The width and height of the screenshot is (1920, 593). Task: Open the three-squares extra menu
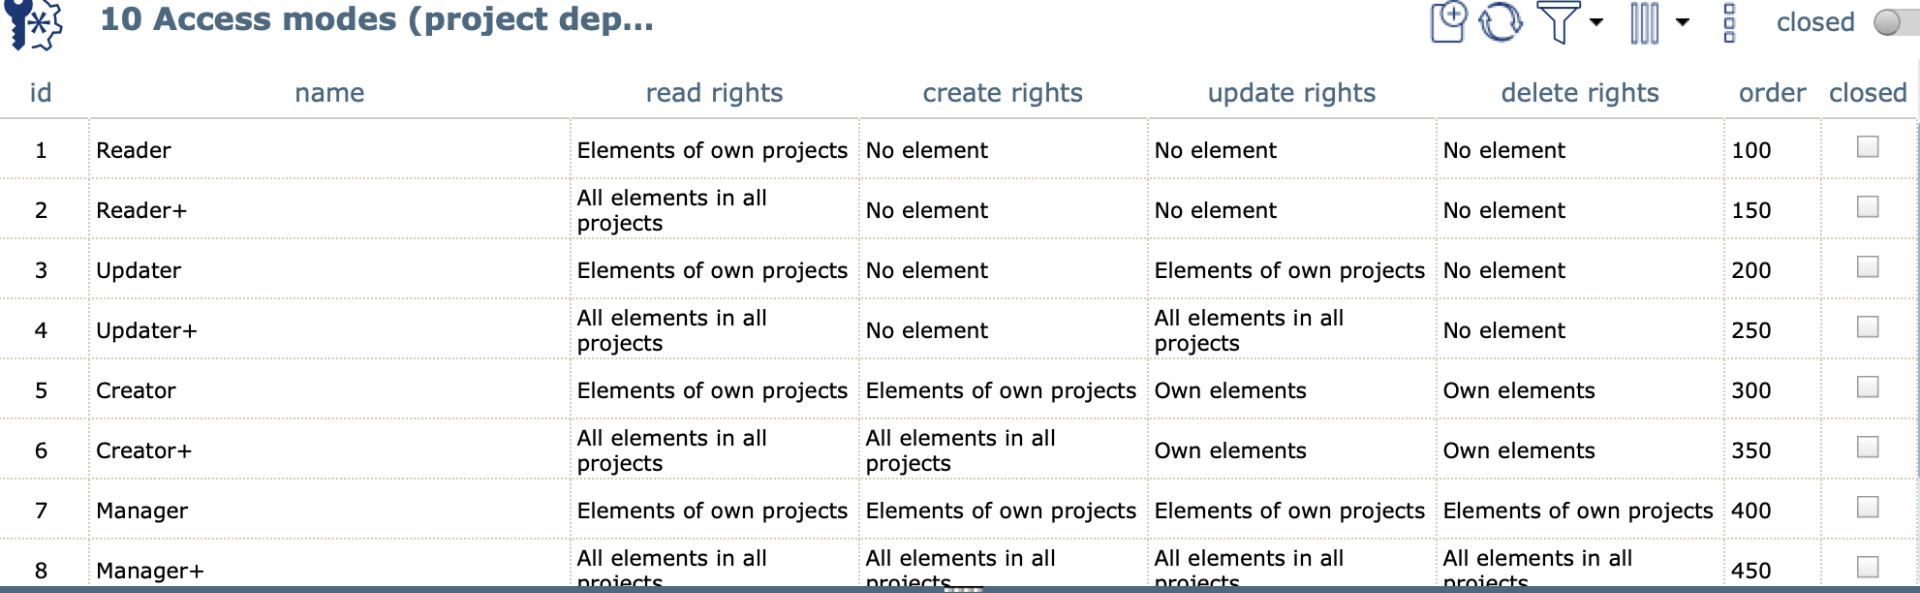[1729, 22]
